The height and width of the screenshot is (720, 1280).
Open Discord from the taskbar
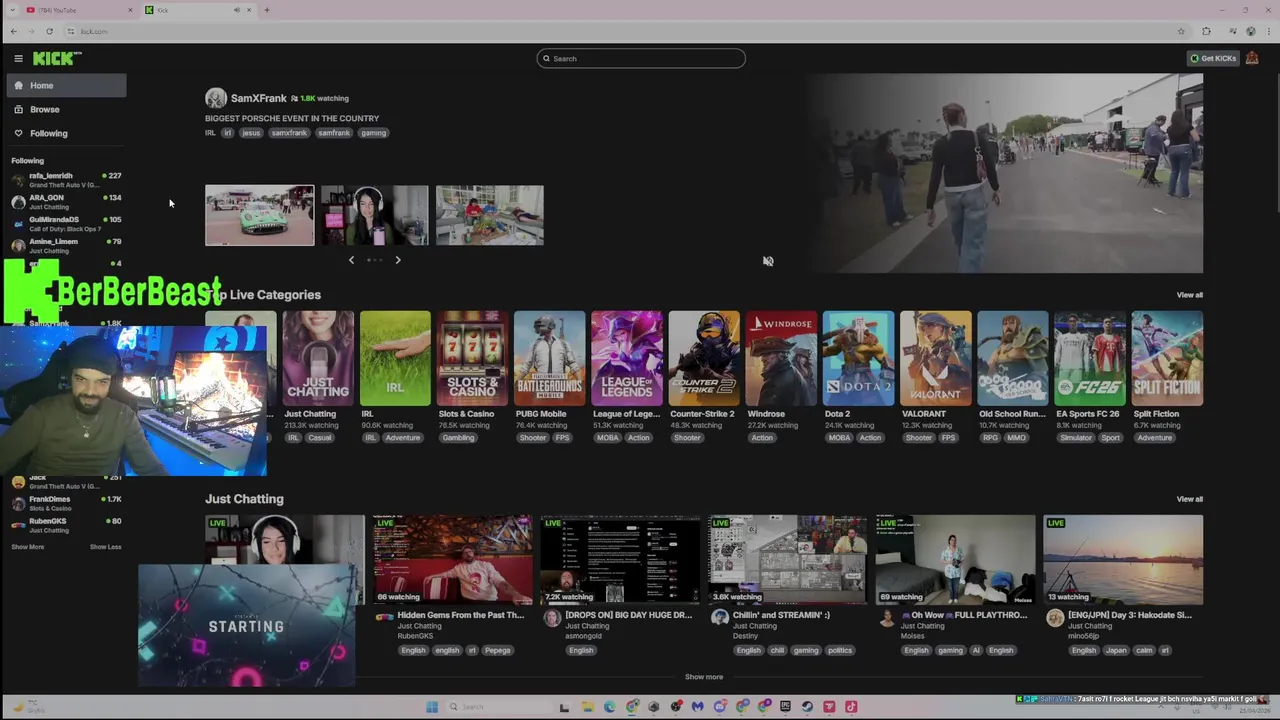point(719,707)
